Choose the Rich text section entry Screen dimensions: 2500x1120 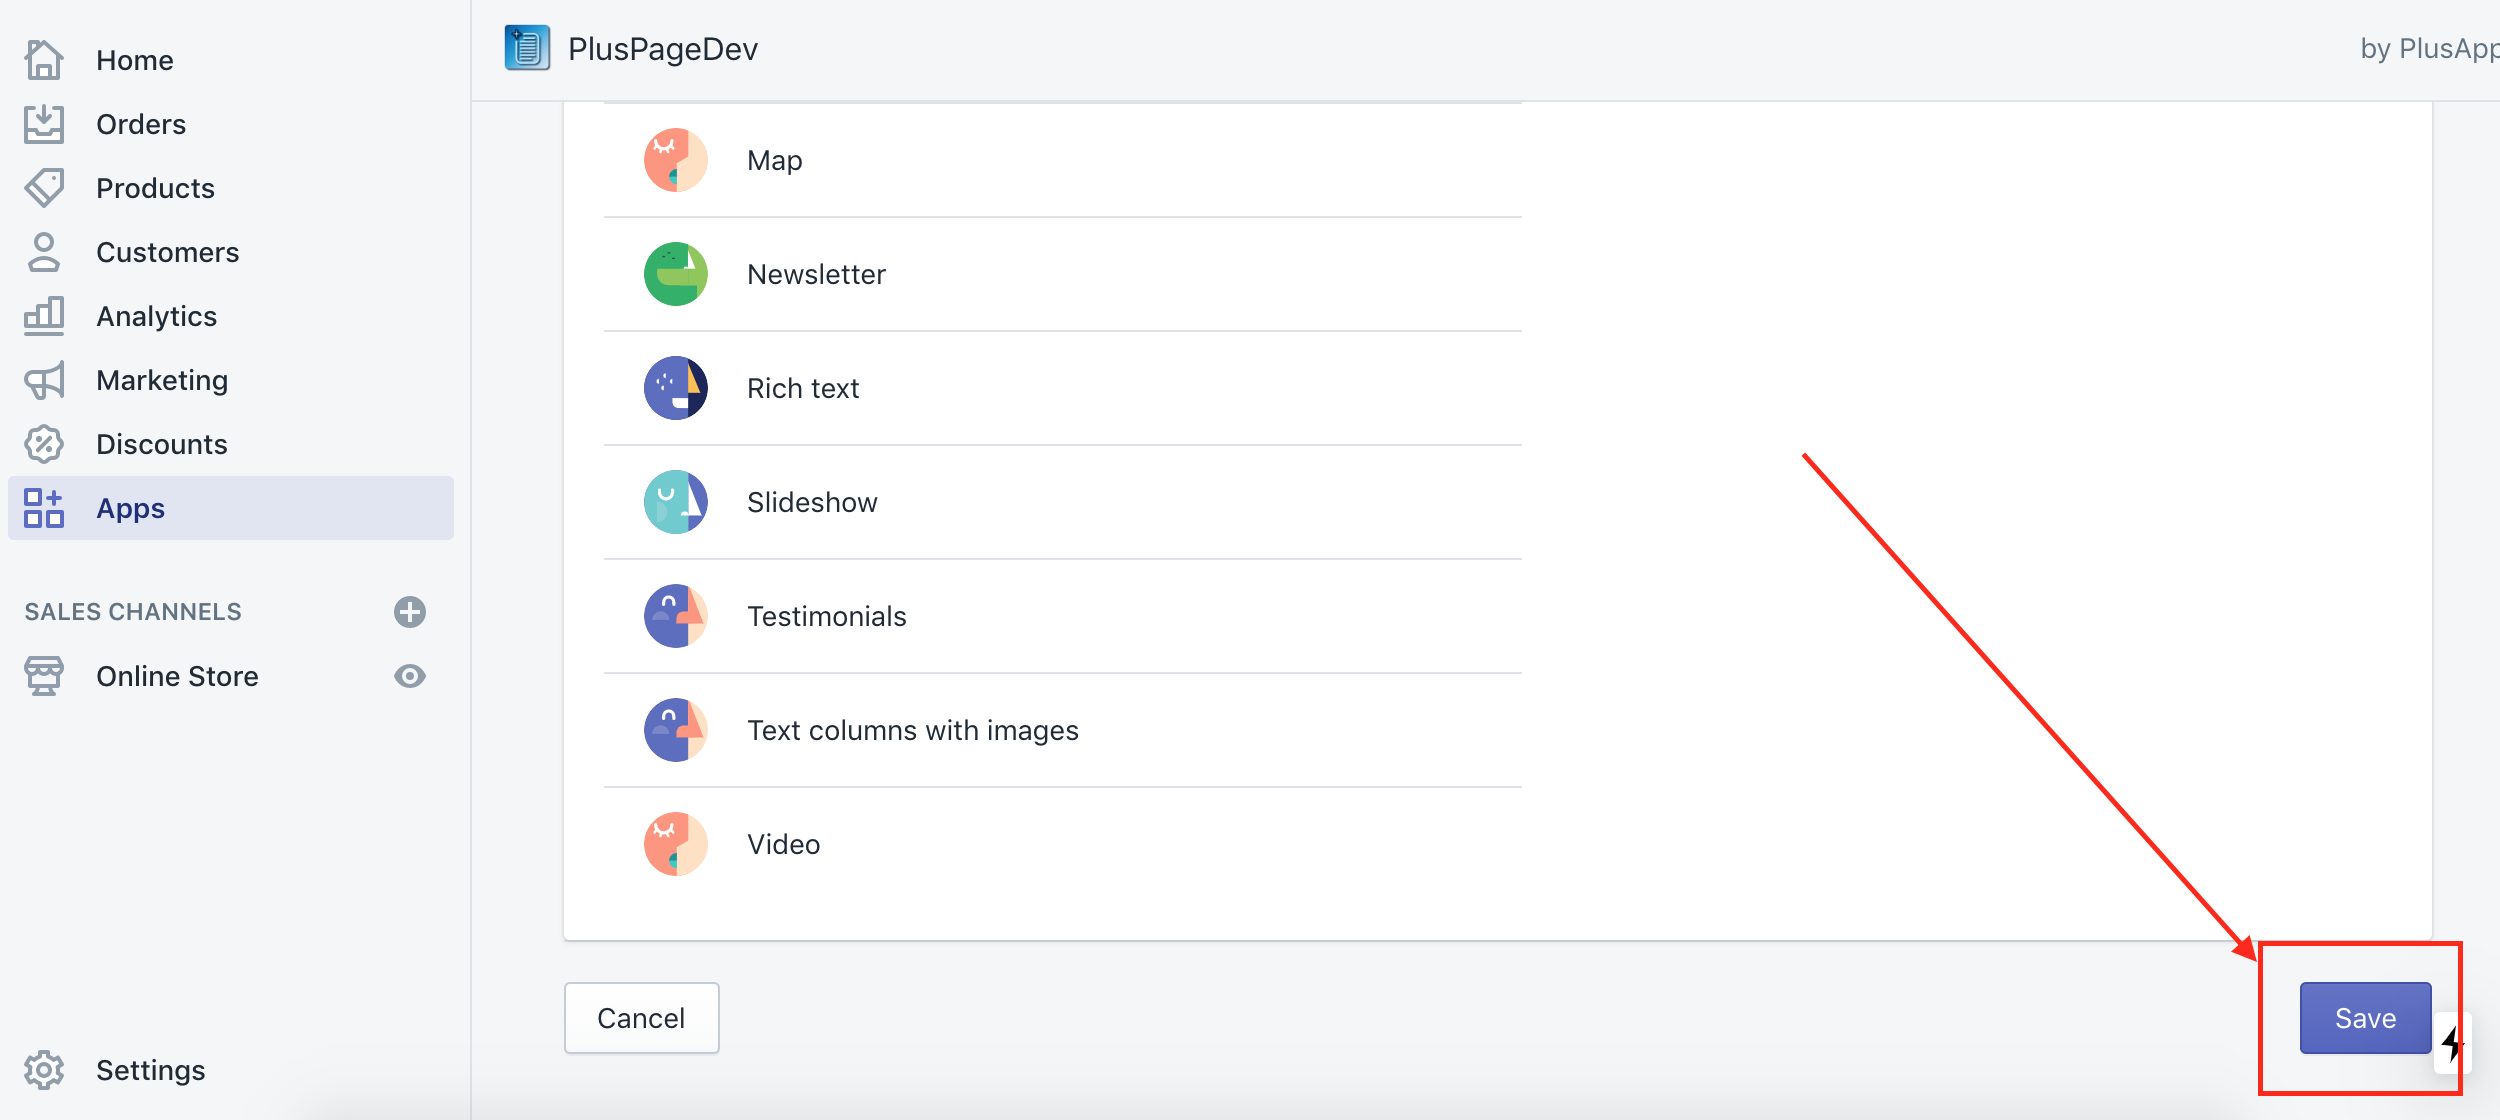[802, 387]
